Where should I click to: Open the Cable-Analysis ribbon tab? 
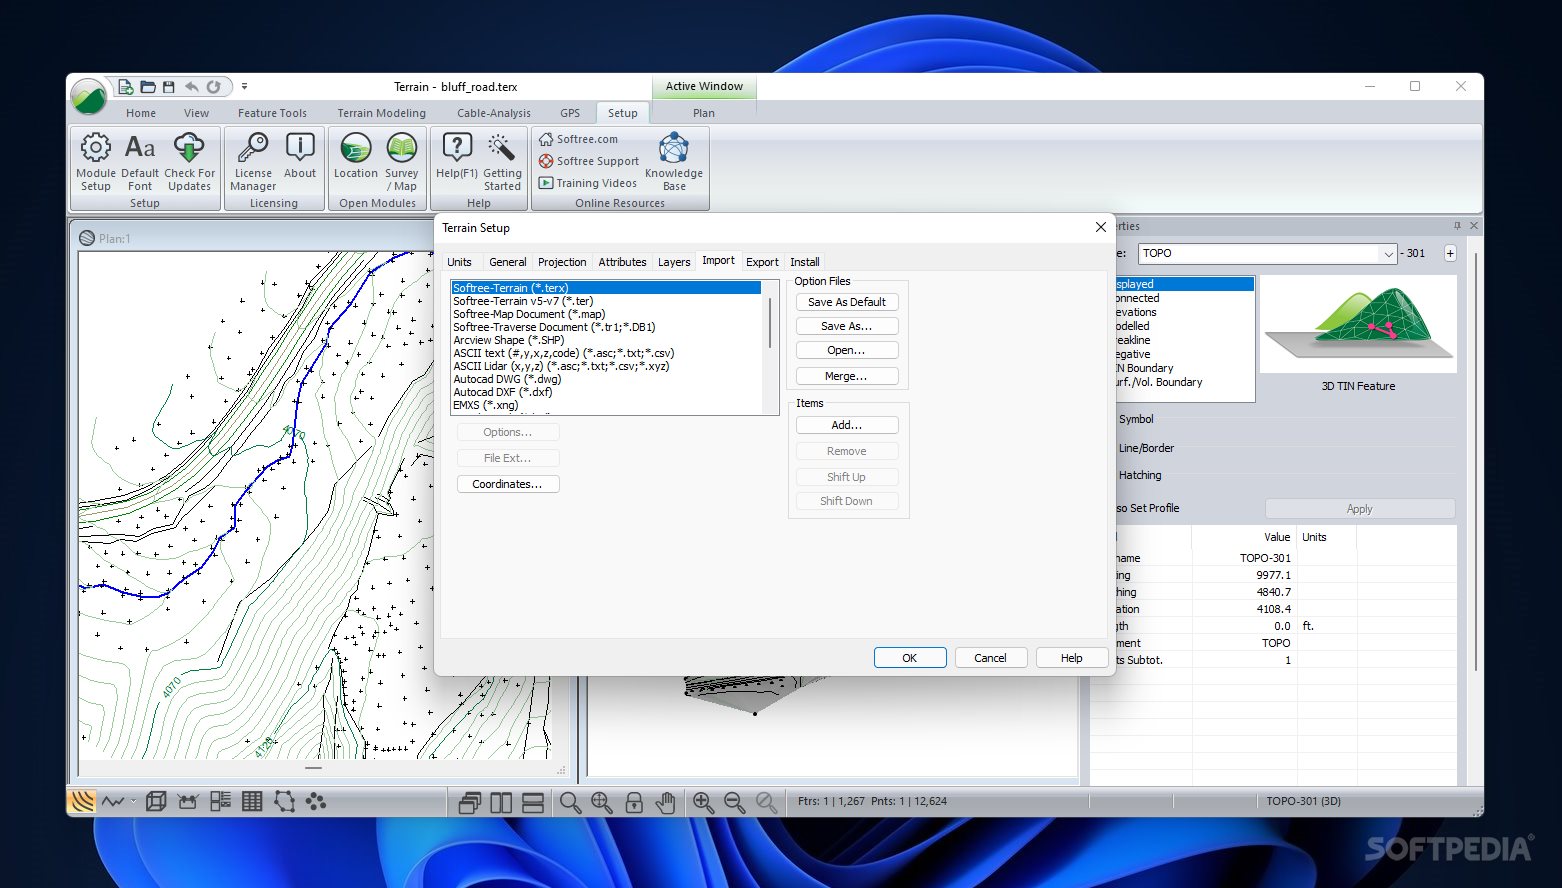tap(494, 113)
